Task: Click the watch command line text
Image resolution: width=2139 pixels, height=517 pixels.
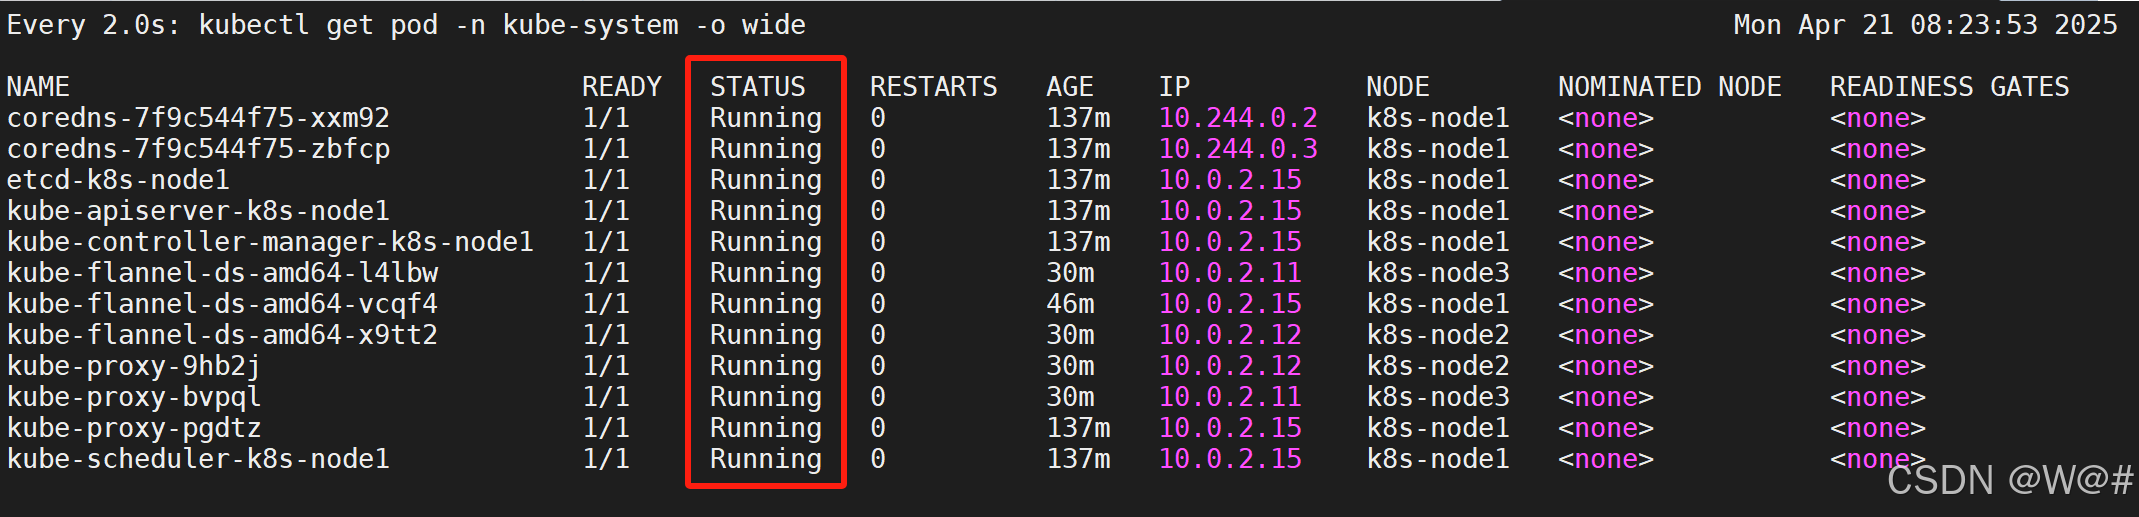Action: click(x=406, y=25)
